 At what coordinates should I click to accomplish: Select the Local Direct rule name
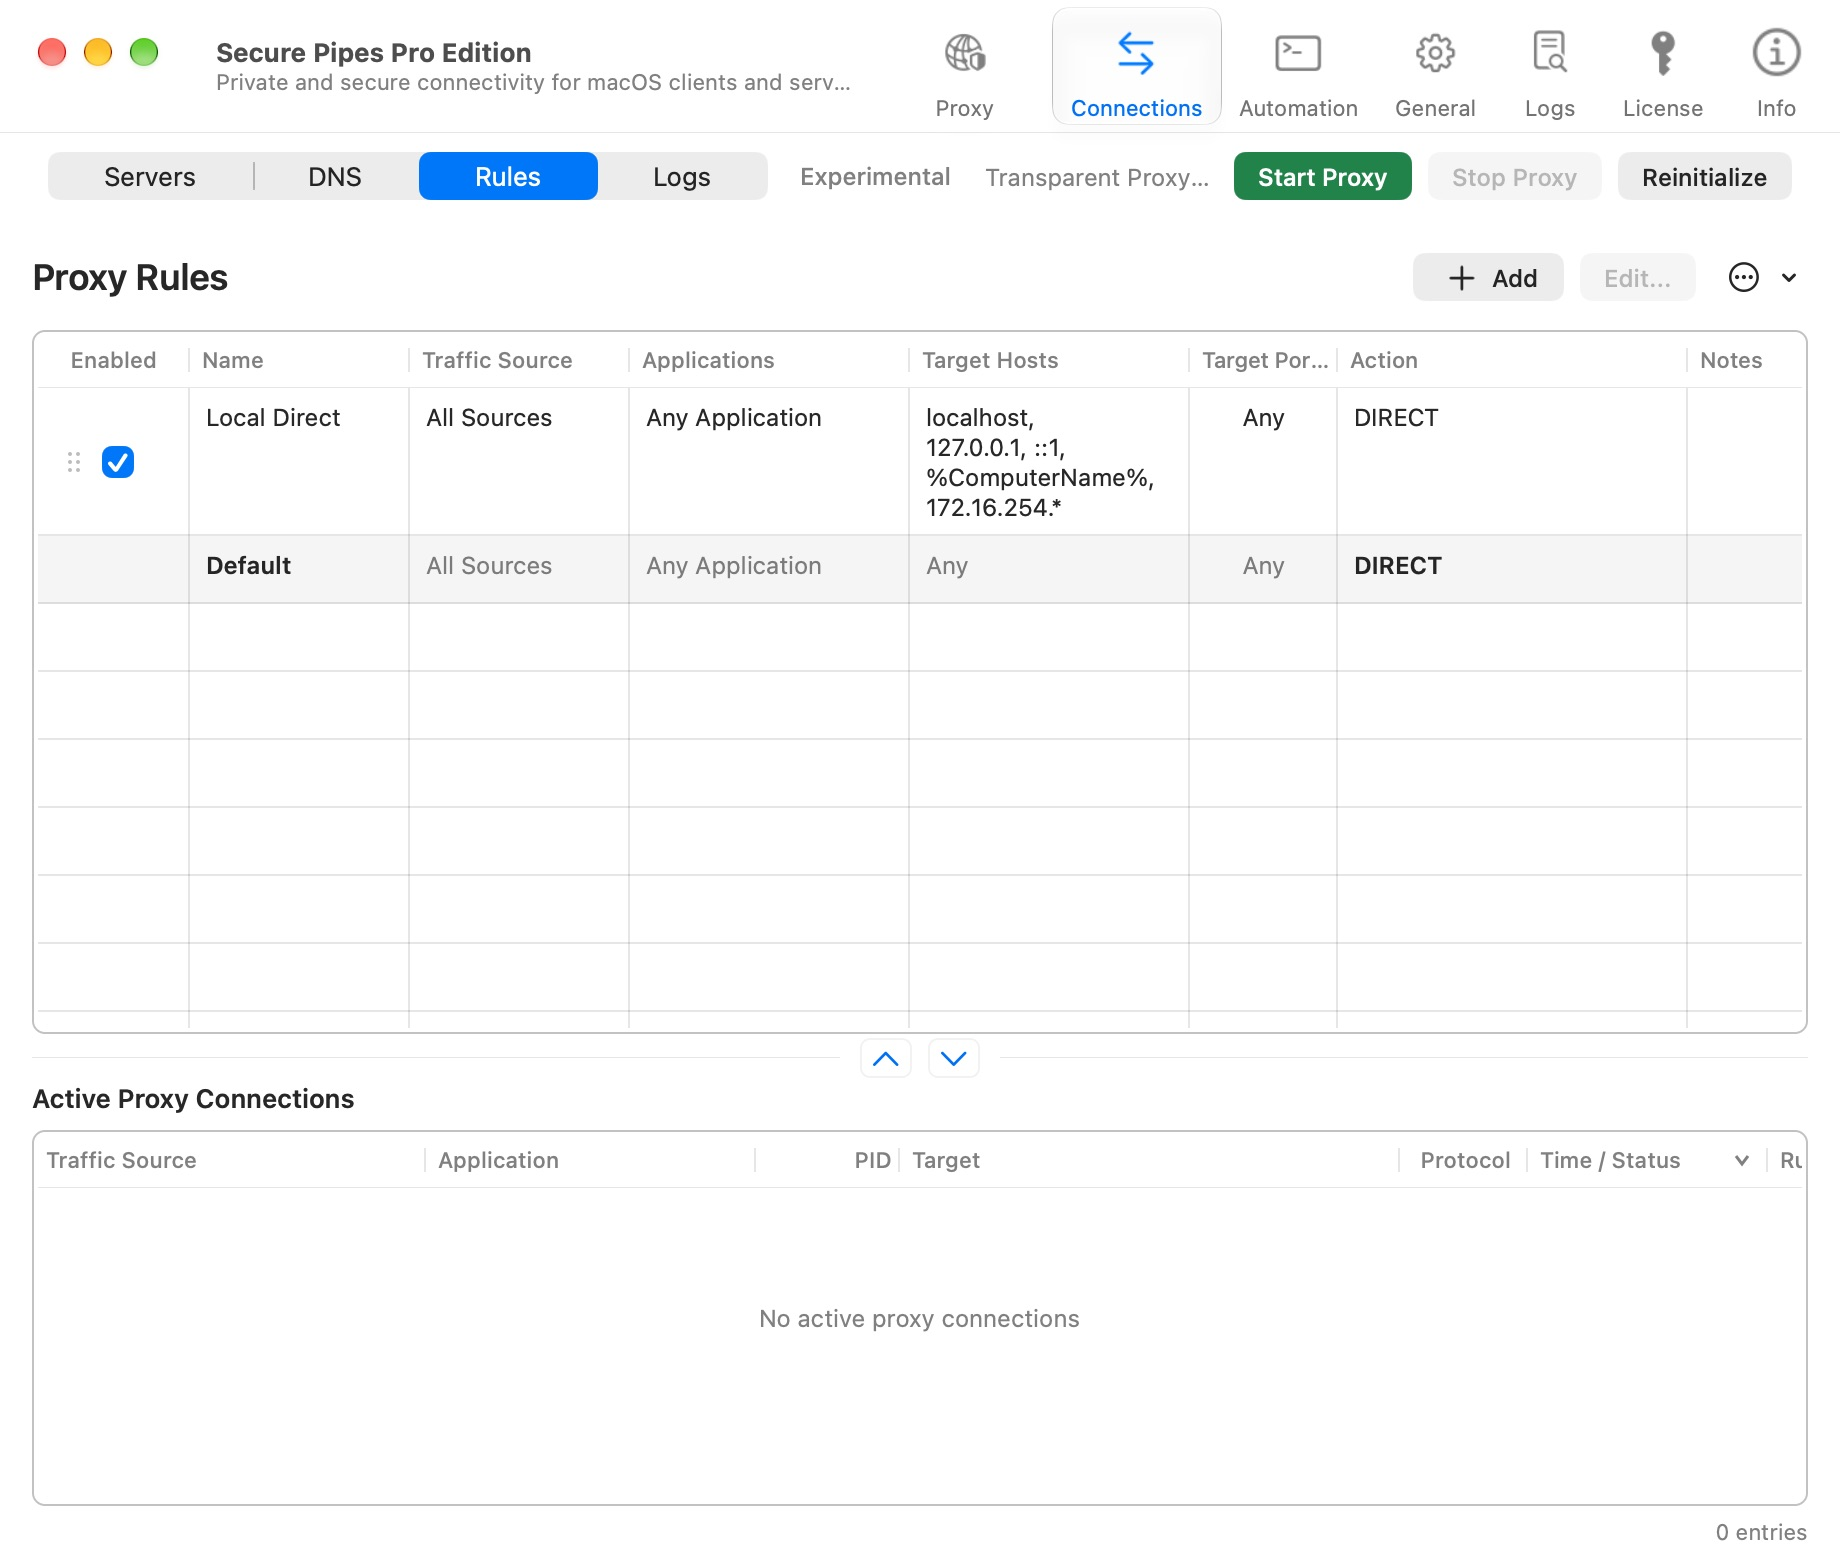click(273, 418)
